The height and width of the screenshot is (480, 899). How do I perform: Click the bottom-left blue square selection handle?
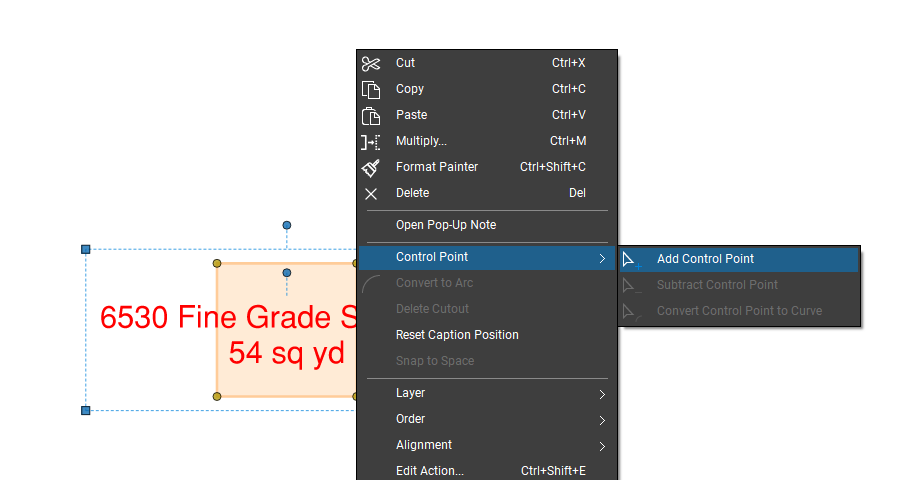(85, 411)
